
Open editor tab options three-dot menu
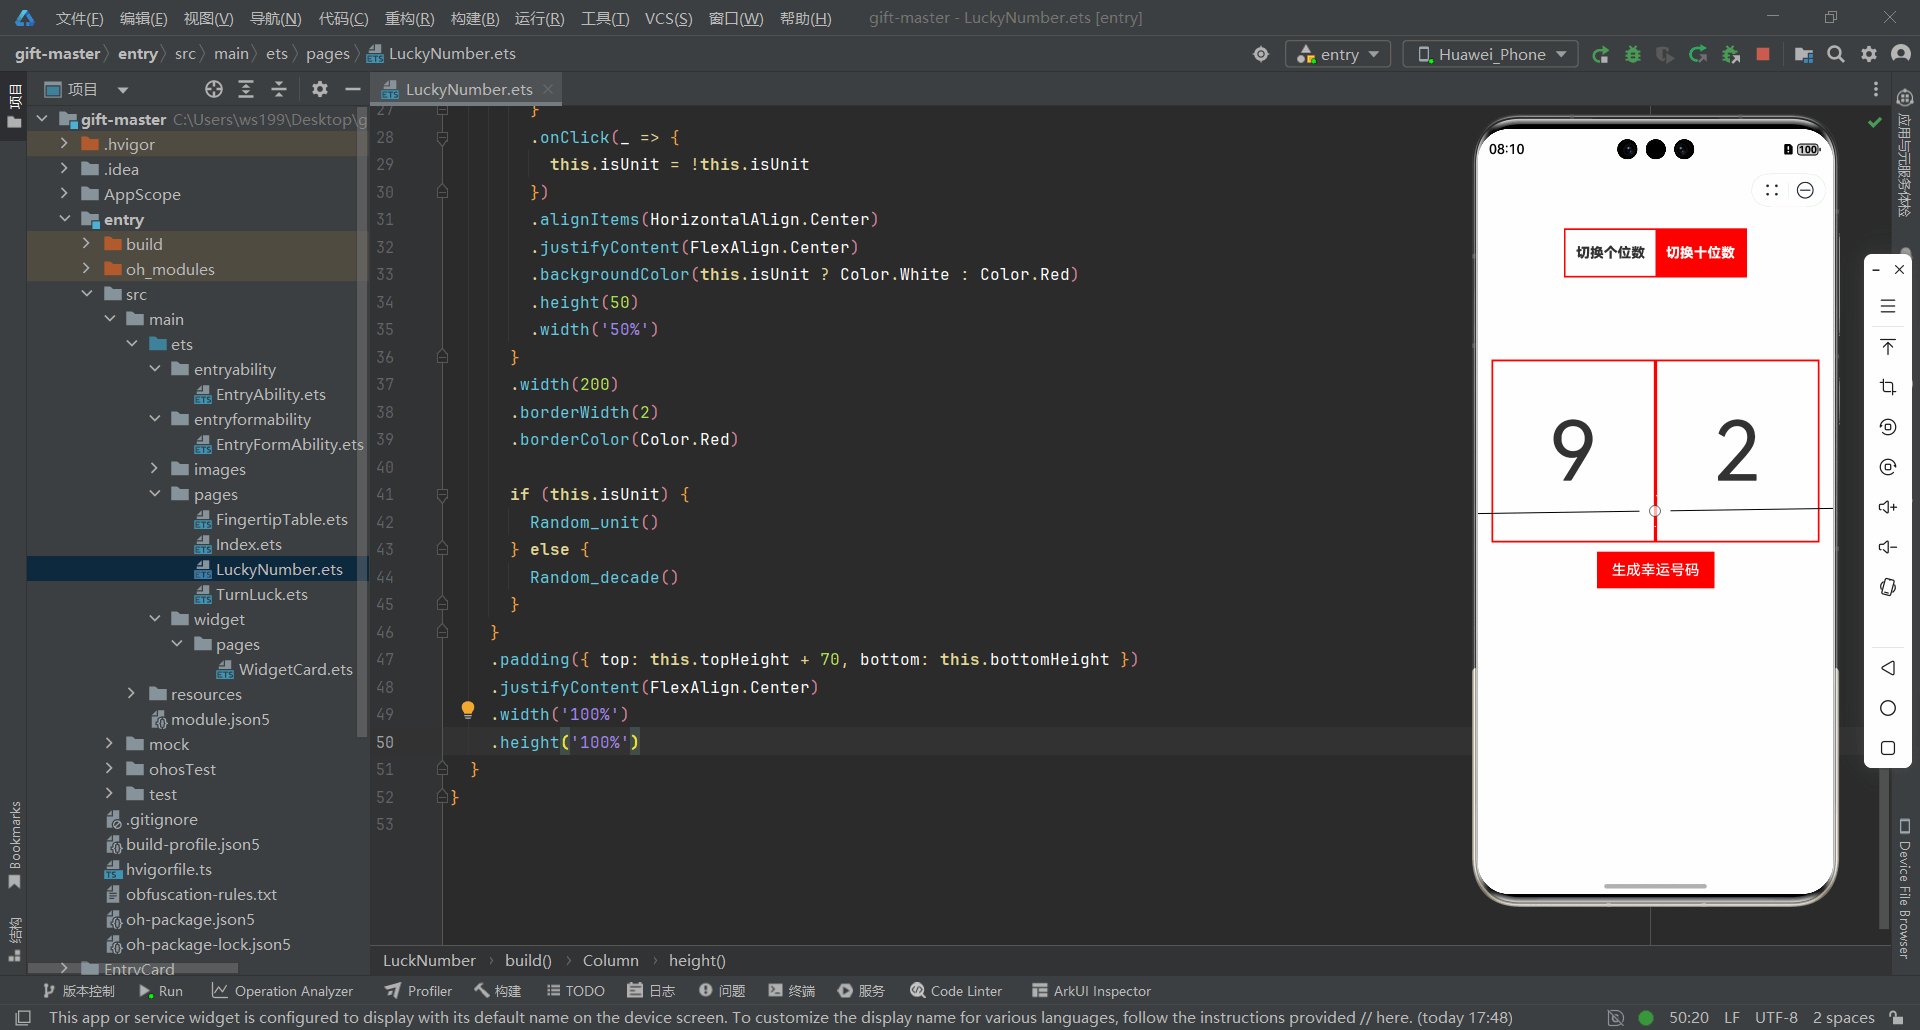coord(1876,89)
